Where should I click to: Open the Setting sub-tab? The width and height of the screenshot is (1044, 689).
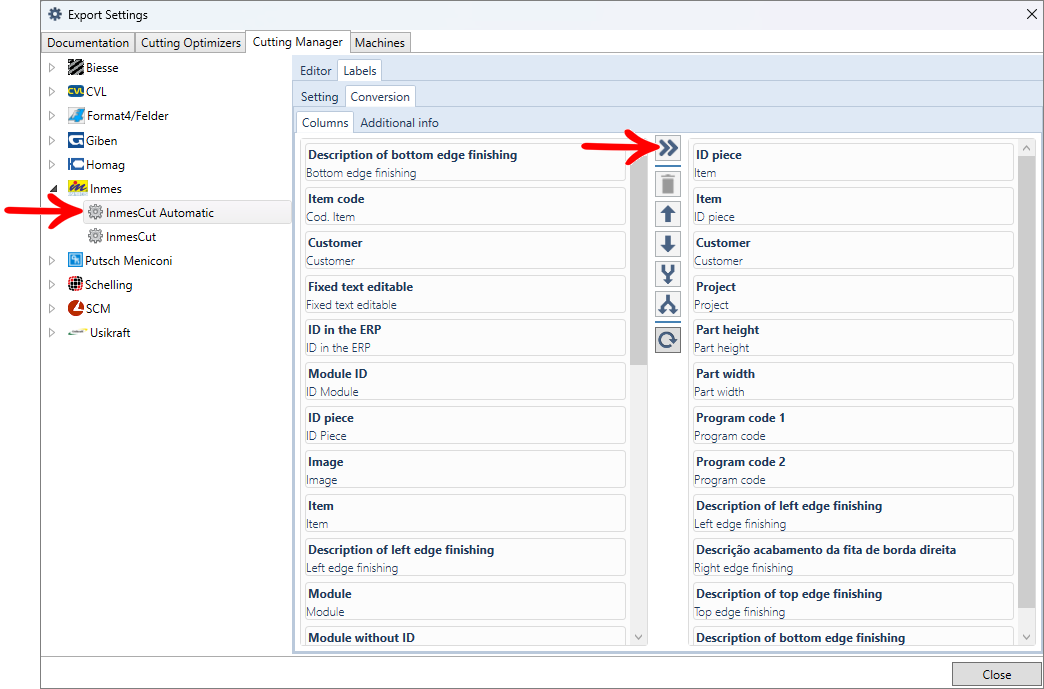coord(320,97)
